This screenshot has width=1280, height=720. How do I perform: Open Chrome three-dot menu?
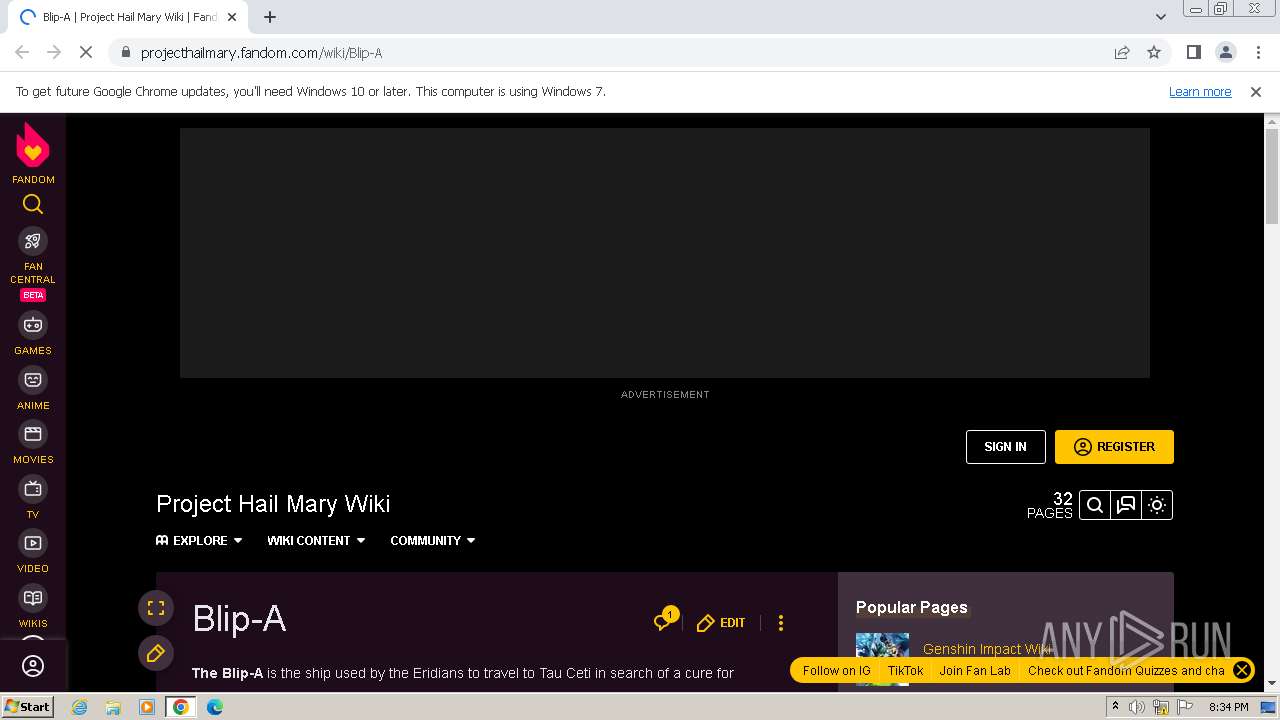(x=1258, y=53)
